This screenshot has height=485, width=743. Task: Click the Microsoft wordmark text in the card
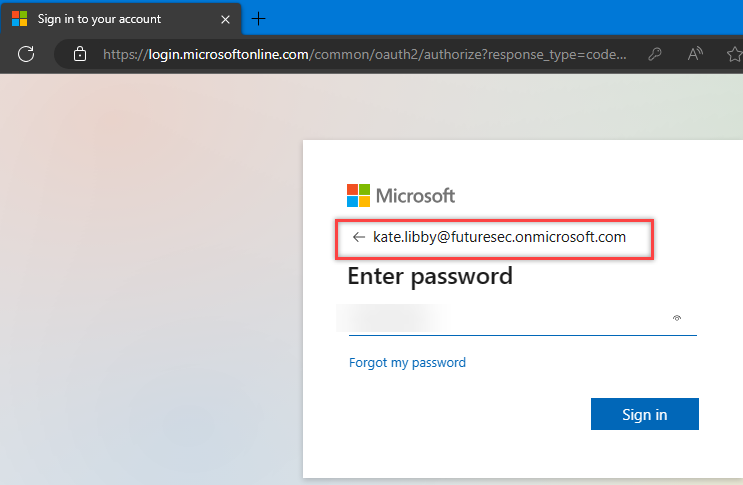point(415,195)
